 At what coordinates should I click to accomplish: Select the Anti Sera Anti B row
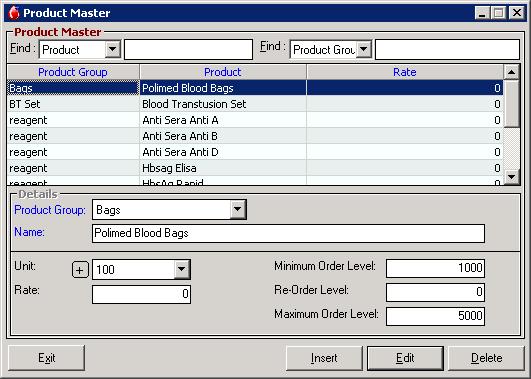(255, 136)
